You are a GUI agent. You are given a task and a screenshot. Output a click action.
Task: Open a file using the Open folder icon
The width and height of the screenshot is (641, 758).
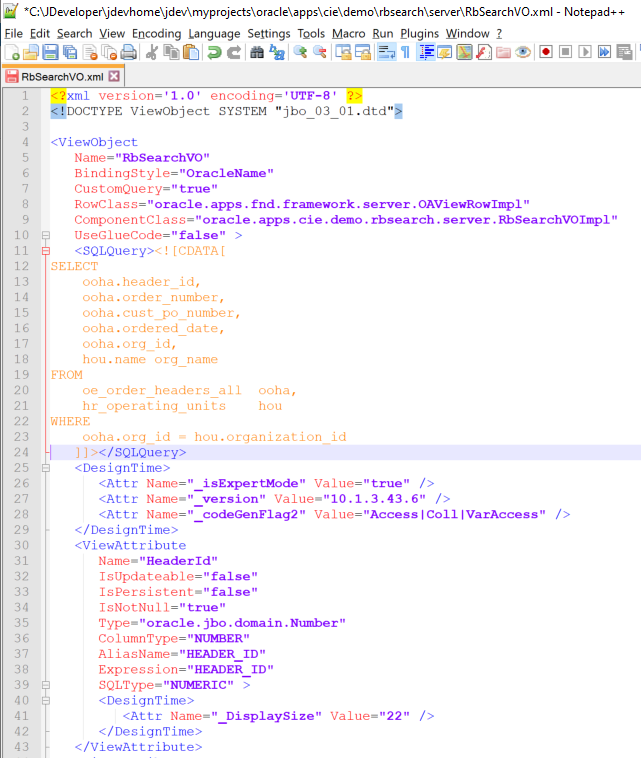(31, 52)
